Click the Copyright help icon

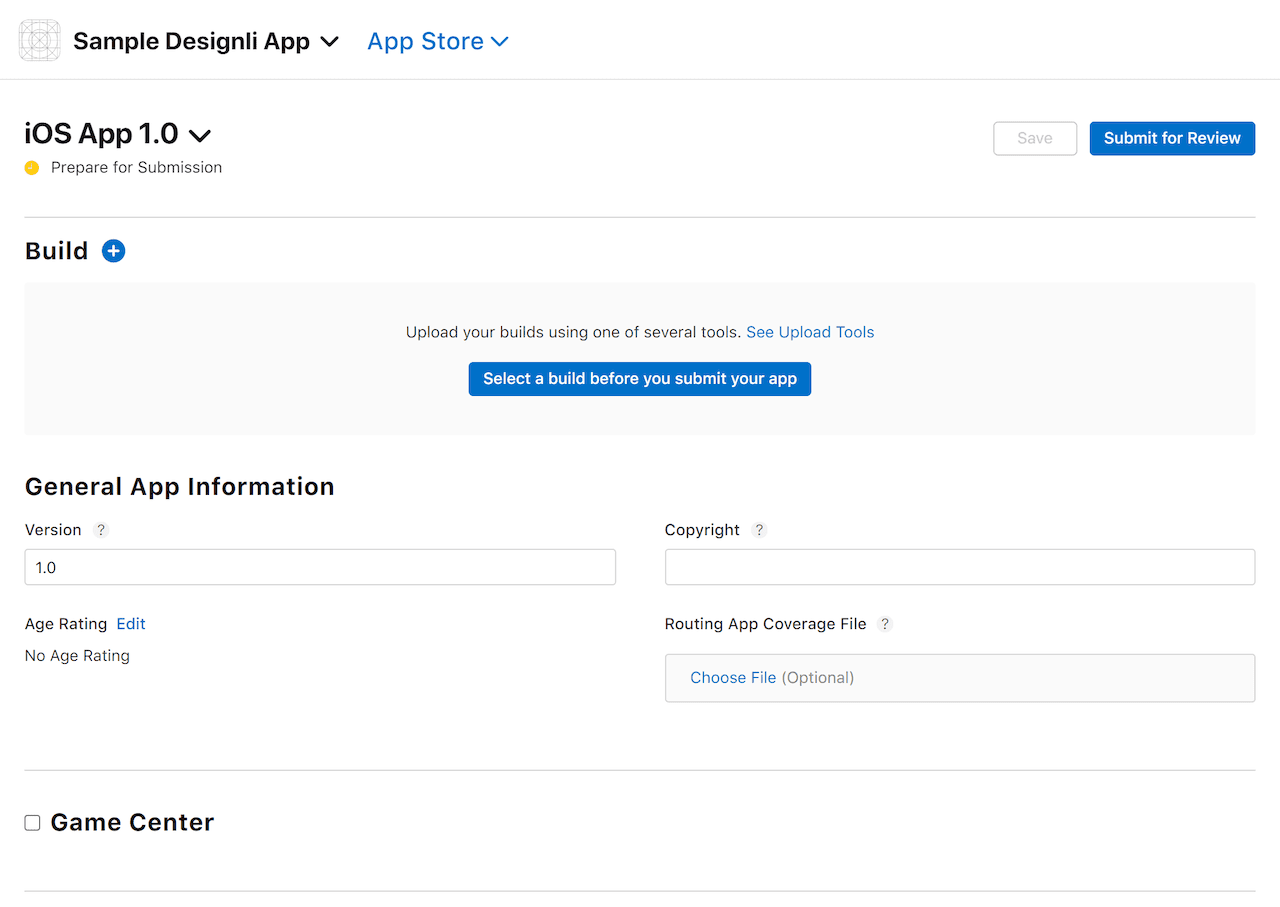click(759, 530)
